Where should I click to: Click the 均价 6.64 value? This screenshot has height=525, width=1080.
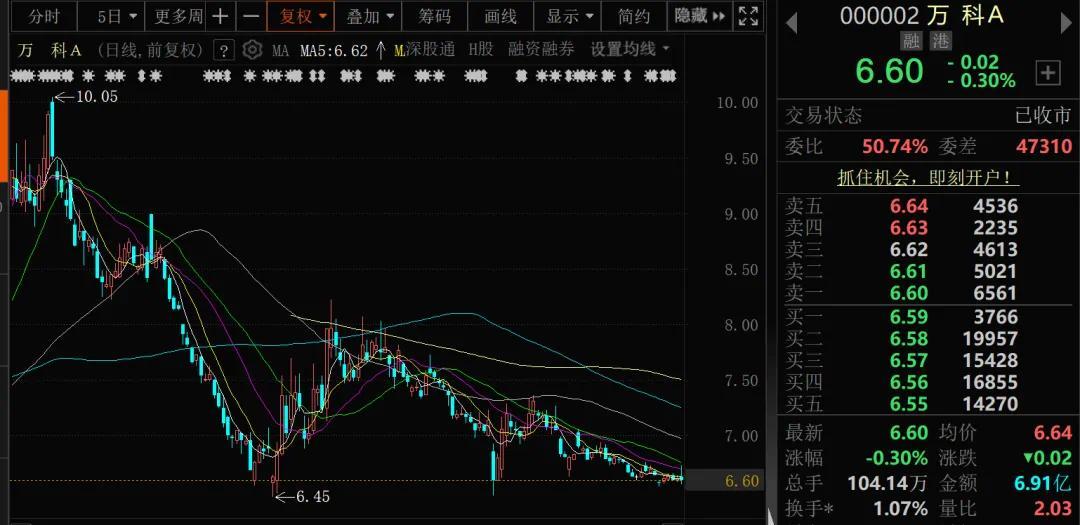(1052, 433)
